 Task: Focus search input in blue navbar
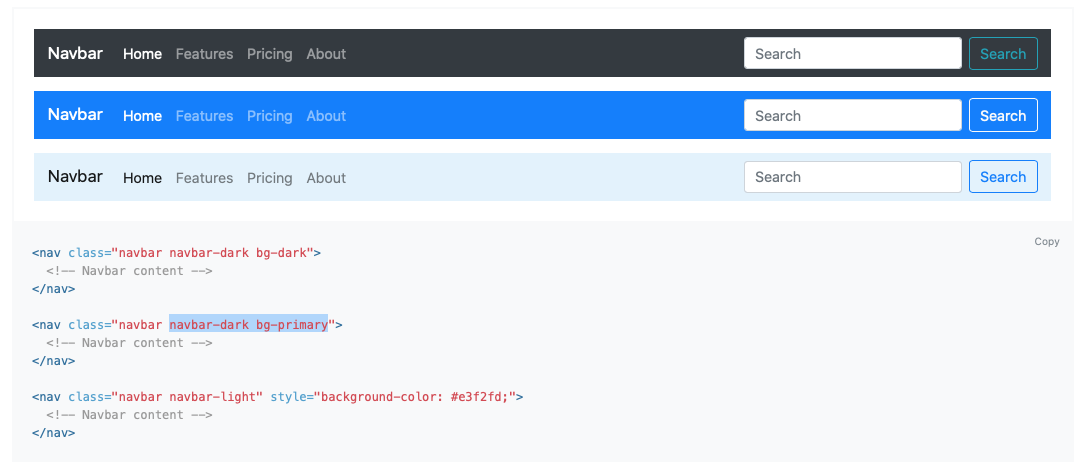click(852, 115)
